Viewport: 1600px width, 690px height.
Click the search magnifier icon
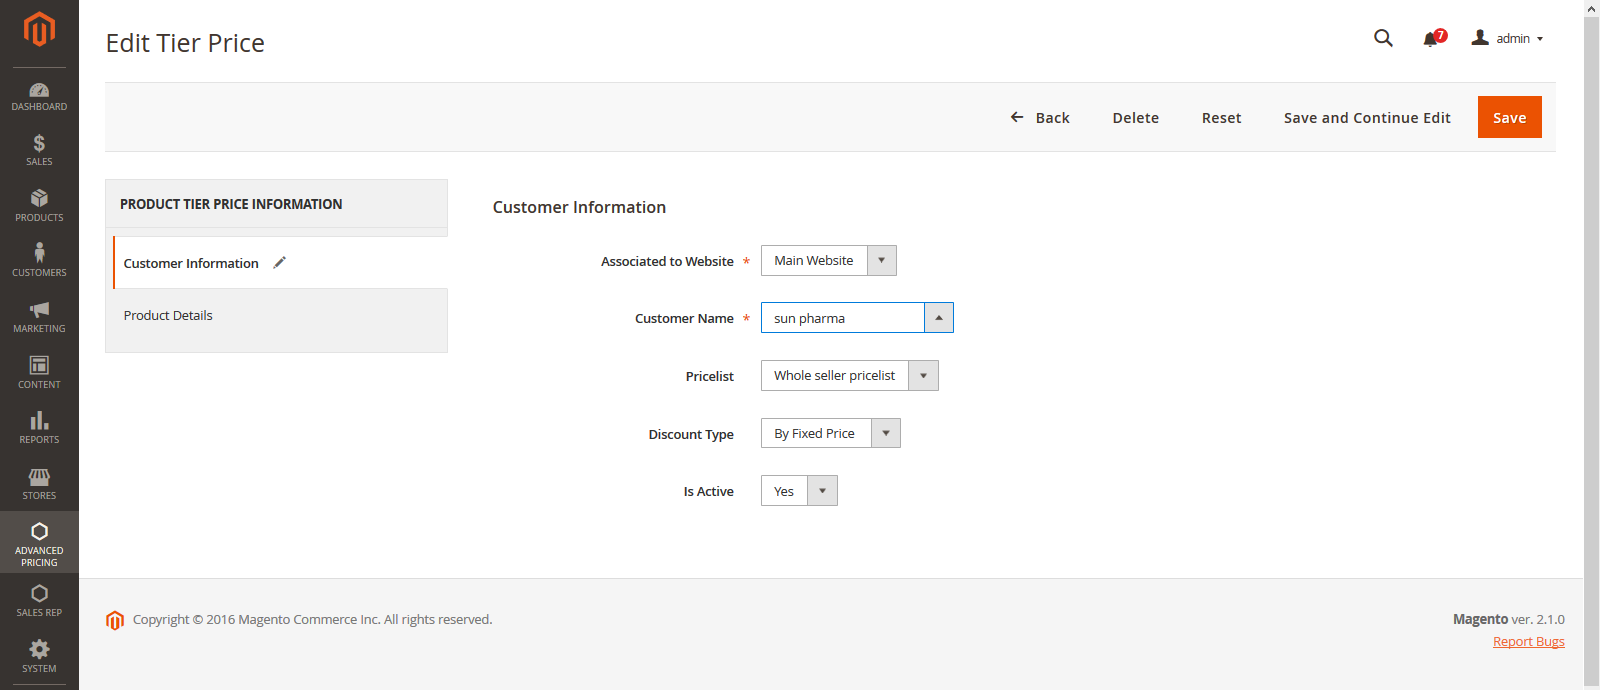tap(1383, 38)
